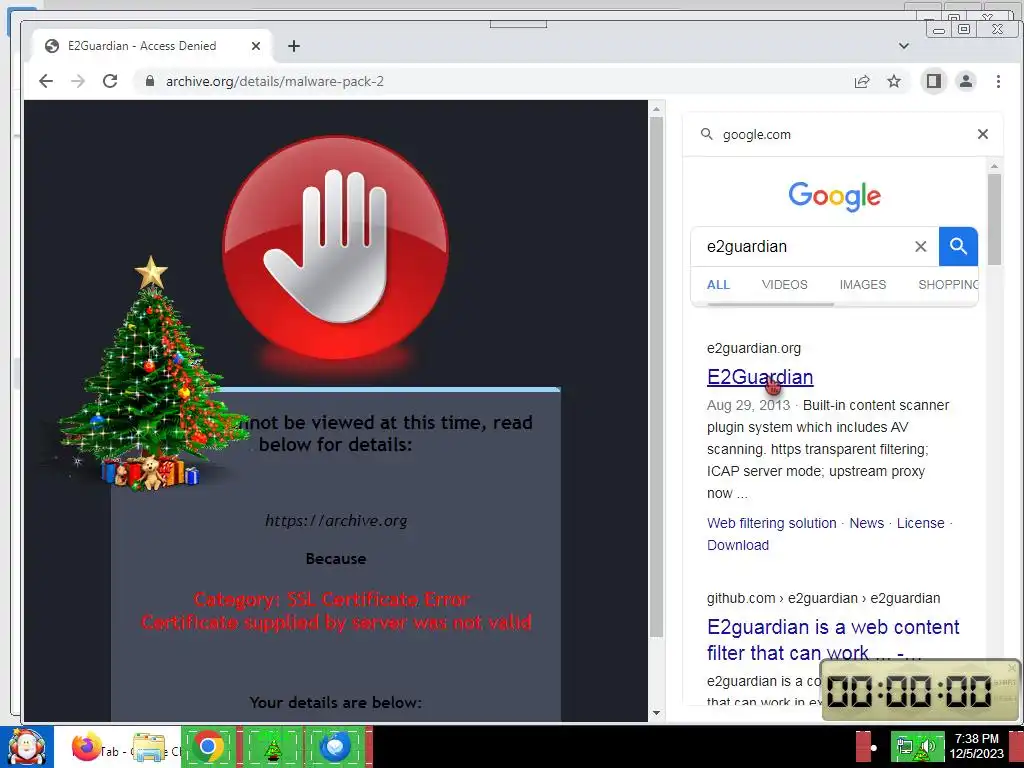Click the 00:00:00 timer widget

coord(920,690)
